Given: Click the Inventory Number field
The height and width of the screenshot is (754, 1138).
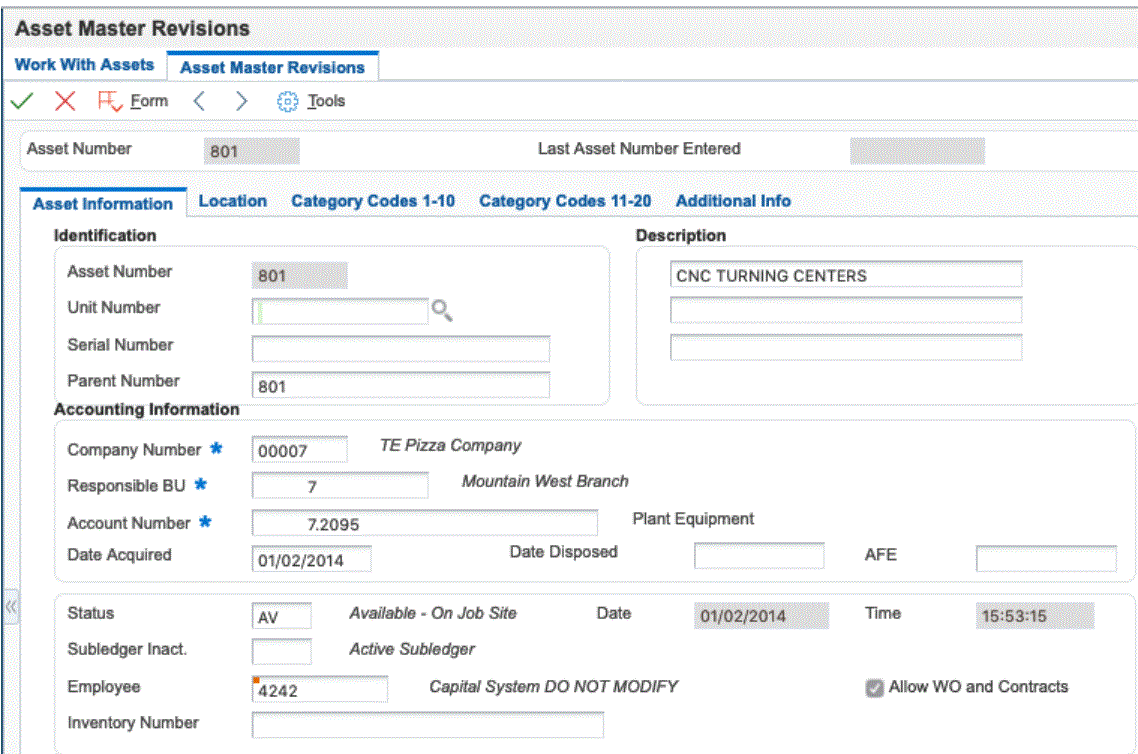Looking at the screenshot, I should coord(427,725).
